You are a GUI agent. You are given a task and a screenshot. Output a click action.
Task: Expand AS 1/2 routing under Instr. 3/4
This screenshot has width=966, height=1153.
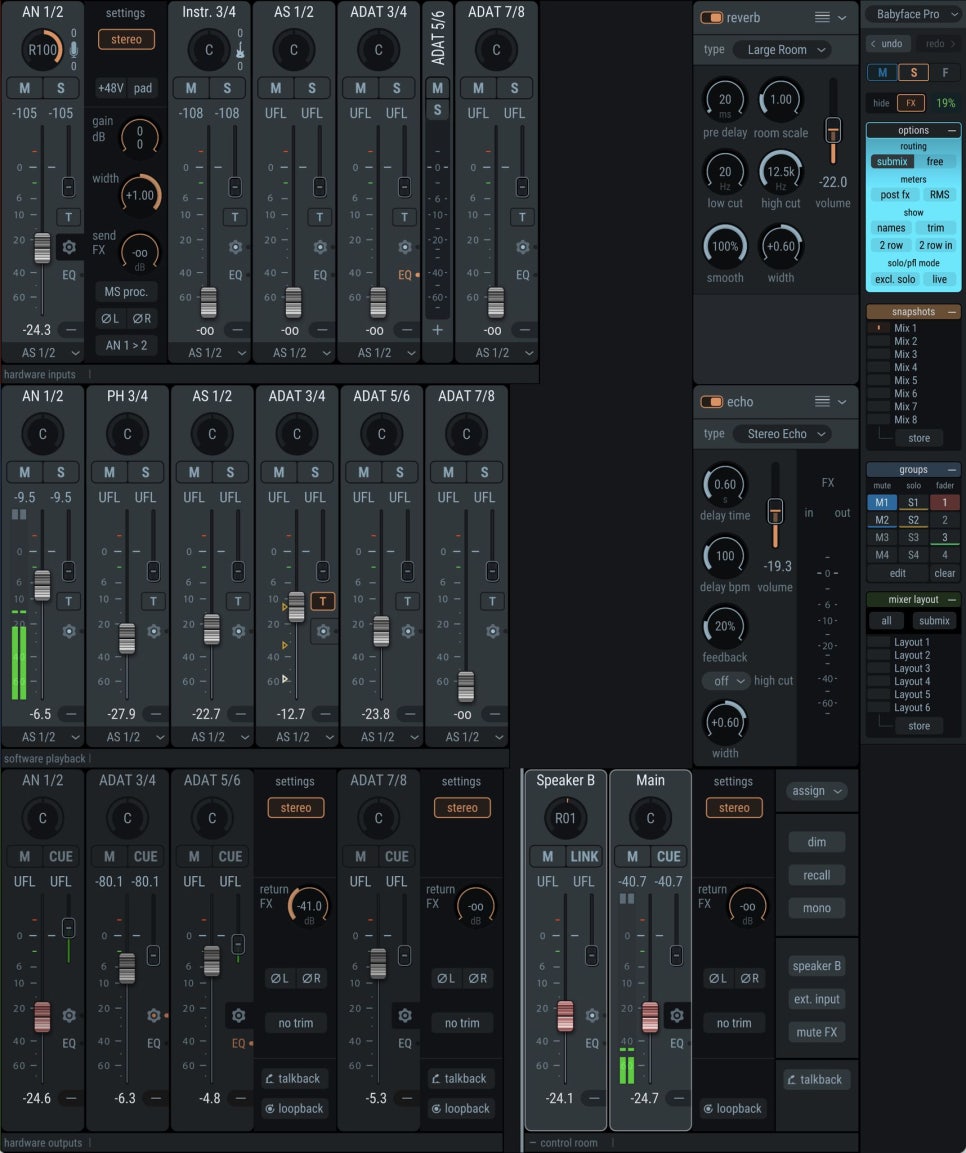(x=210, y=353)
